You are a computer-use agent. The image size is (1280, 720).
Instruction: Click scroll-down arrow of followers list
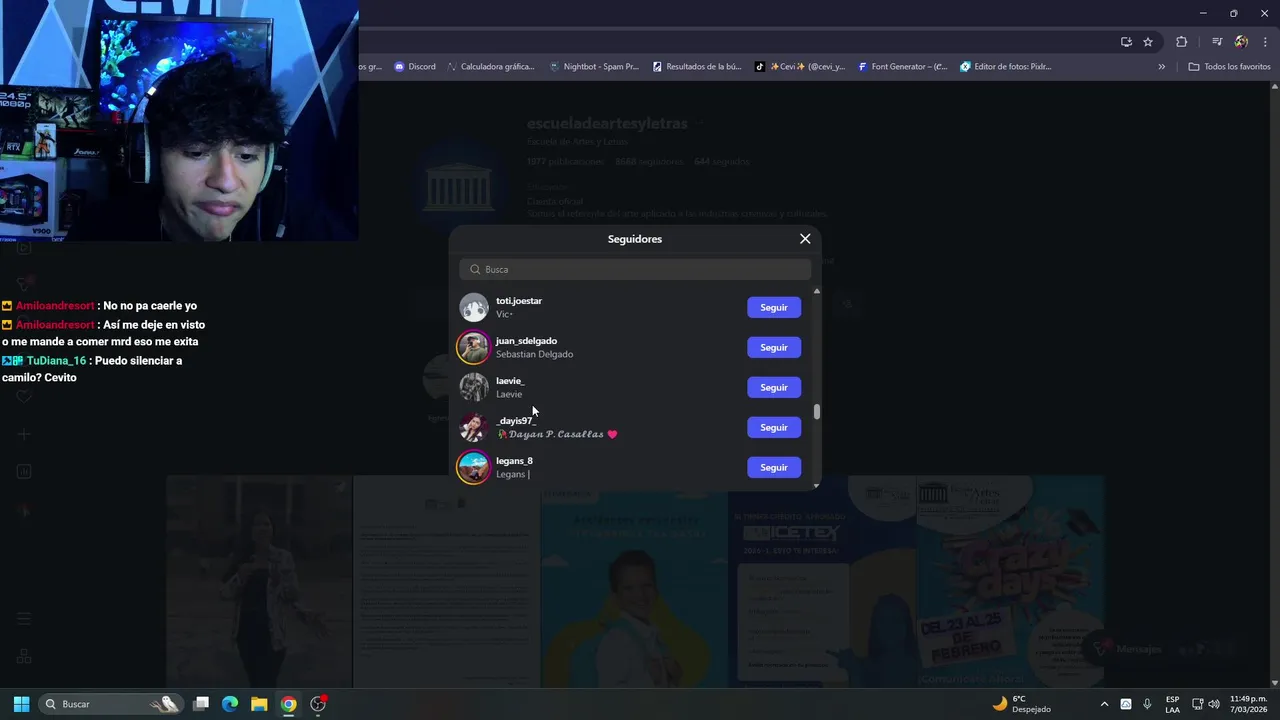[x=817, y=485]
